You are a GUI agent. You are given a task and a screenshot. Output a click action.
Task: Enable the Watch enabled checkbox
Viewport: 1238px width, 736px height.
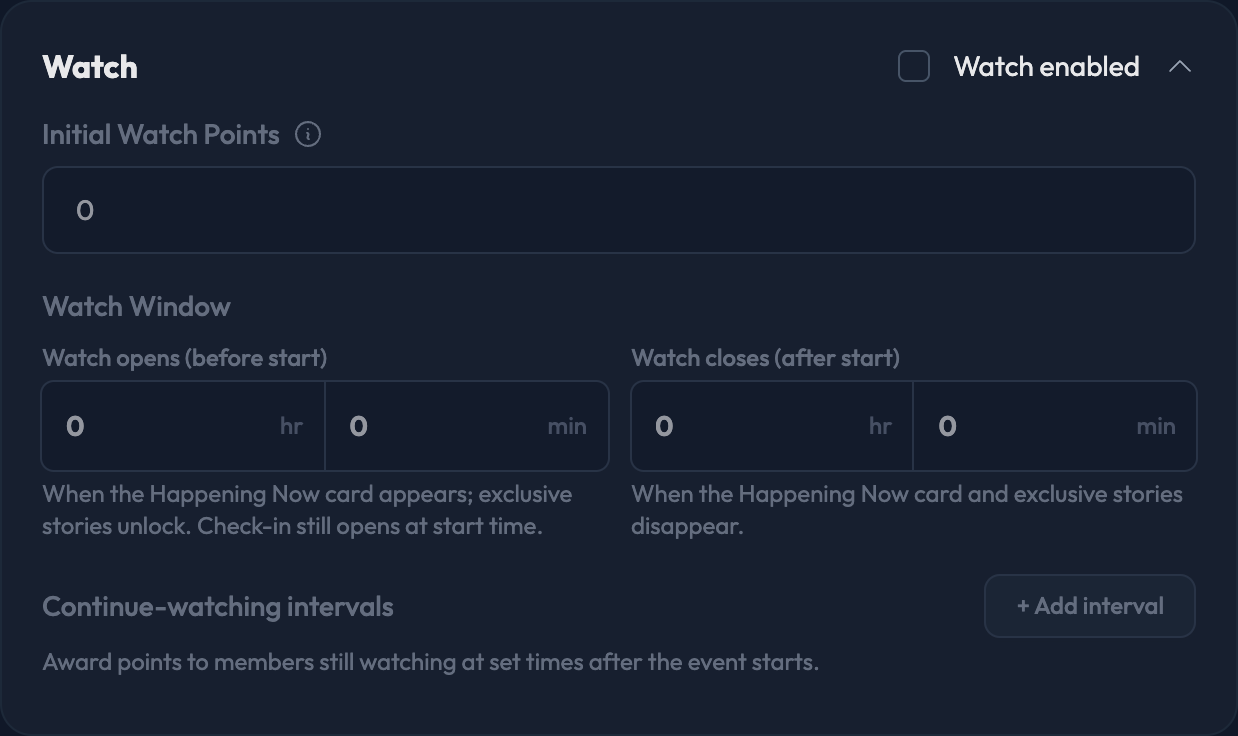[x=914, y=67]
